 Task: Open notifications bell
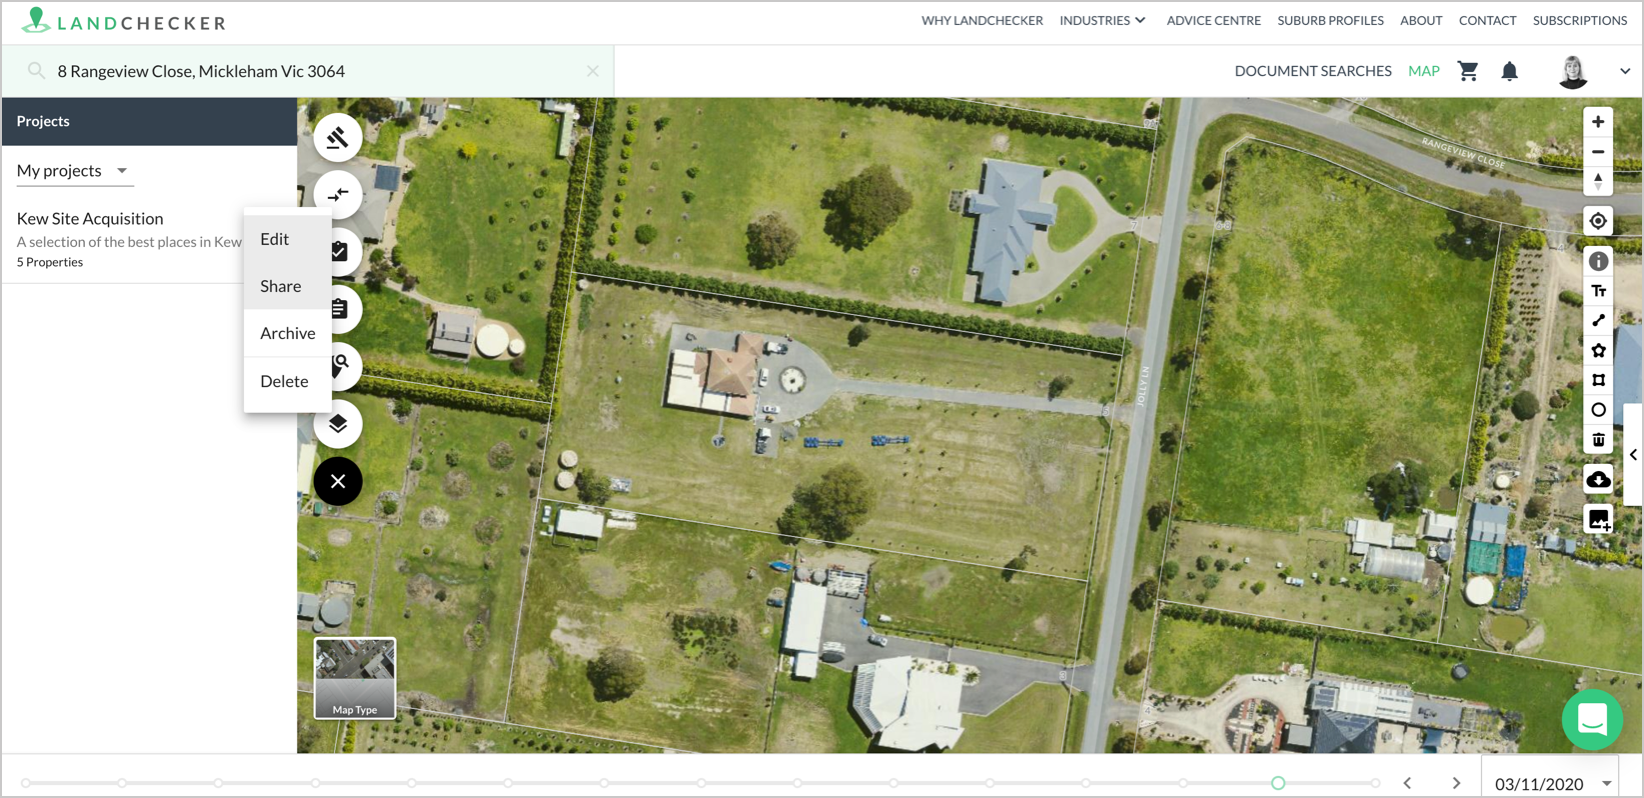(x=1510, y=71)
